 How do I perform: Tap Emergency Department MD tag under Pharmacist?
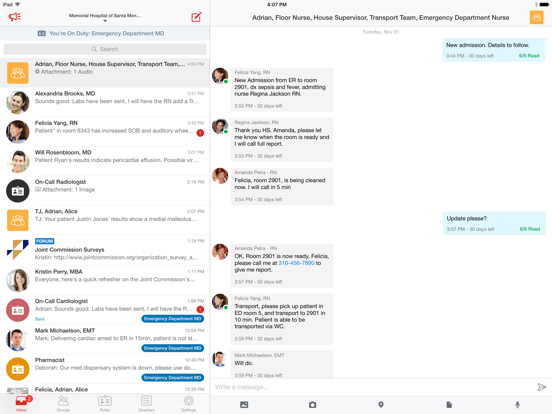click(x=172, y=378)
